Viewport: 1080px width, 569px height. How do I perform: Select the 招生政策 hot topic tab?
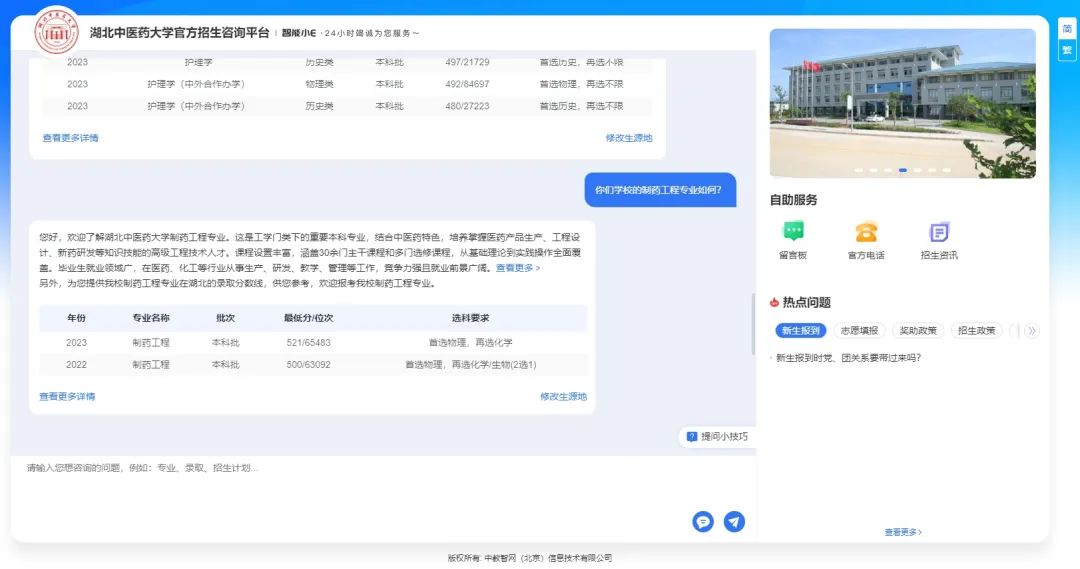coord(976,331)
